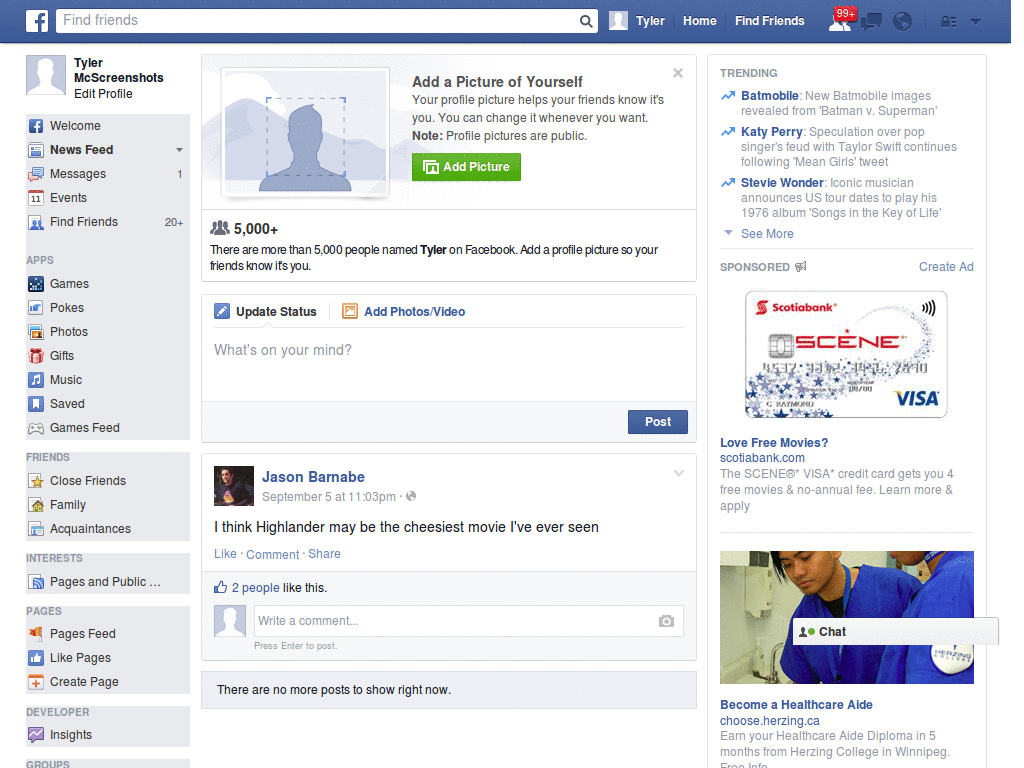This screenshot has width=1024, height=768.
Task: Click the Close Friends star icon
Action: 36,481
